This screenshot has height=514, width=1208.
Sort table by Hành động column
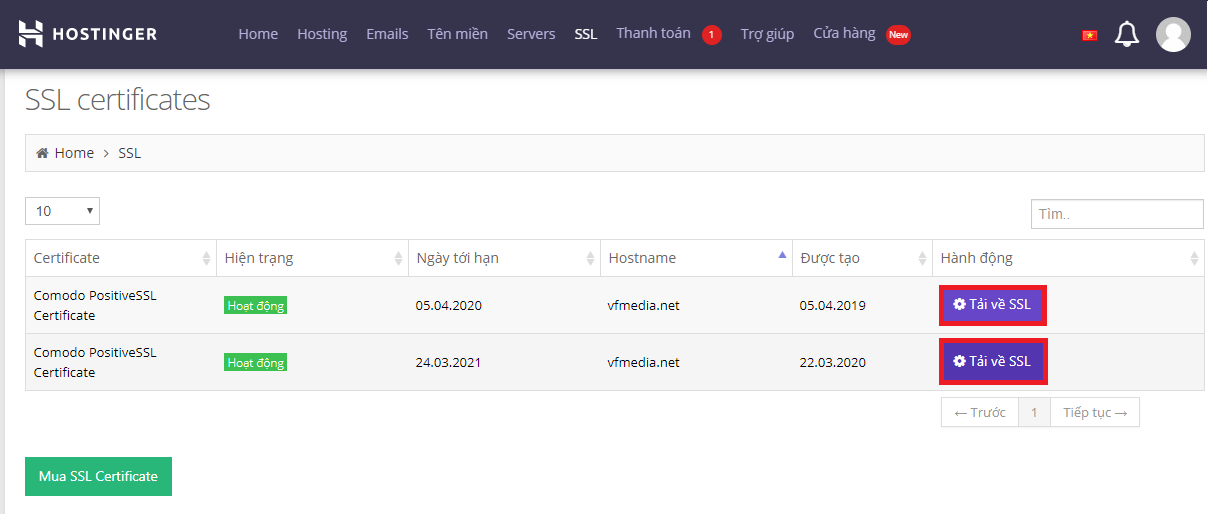(x=1069, y=258)
